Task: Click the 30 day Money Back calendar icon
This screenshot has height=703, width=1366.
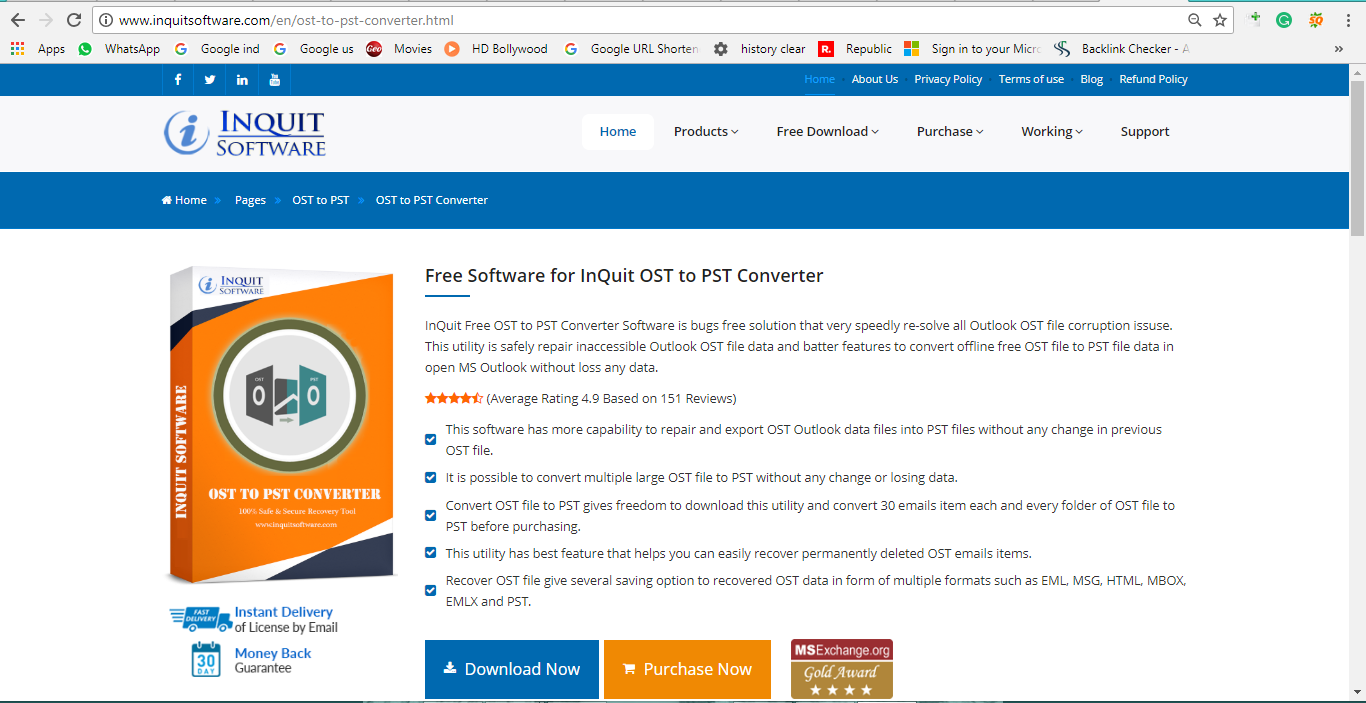Action: [x=206, y=660]
